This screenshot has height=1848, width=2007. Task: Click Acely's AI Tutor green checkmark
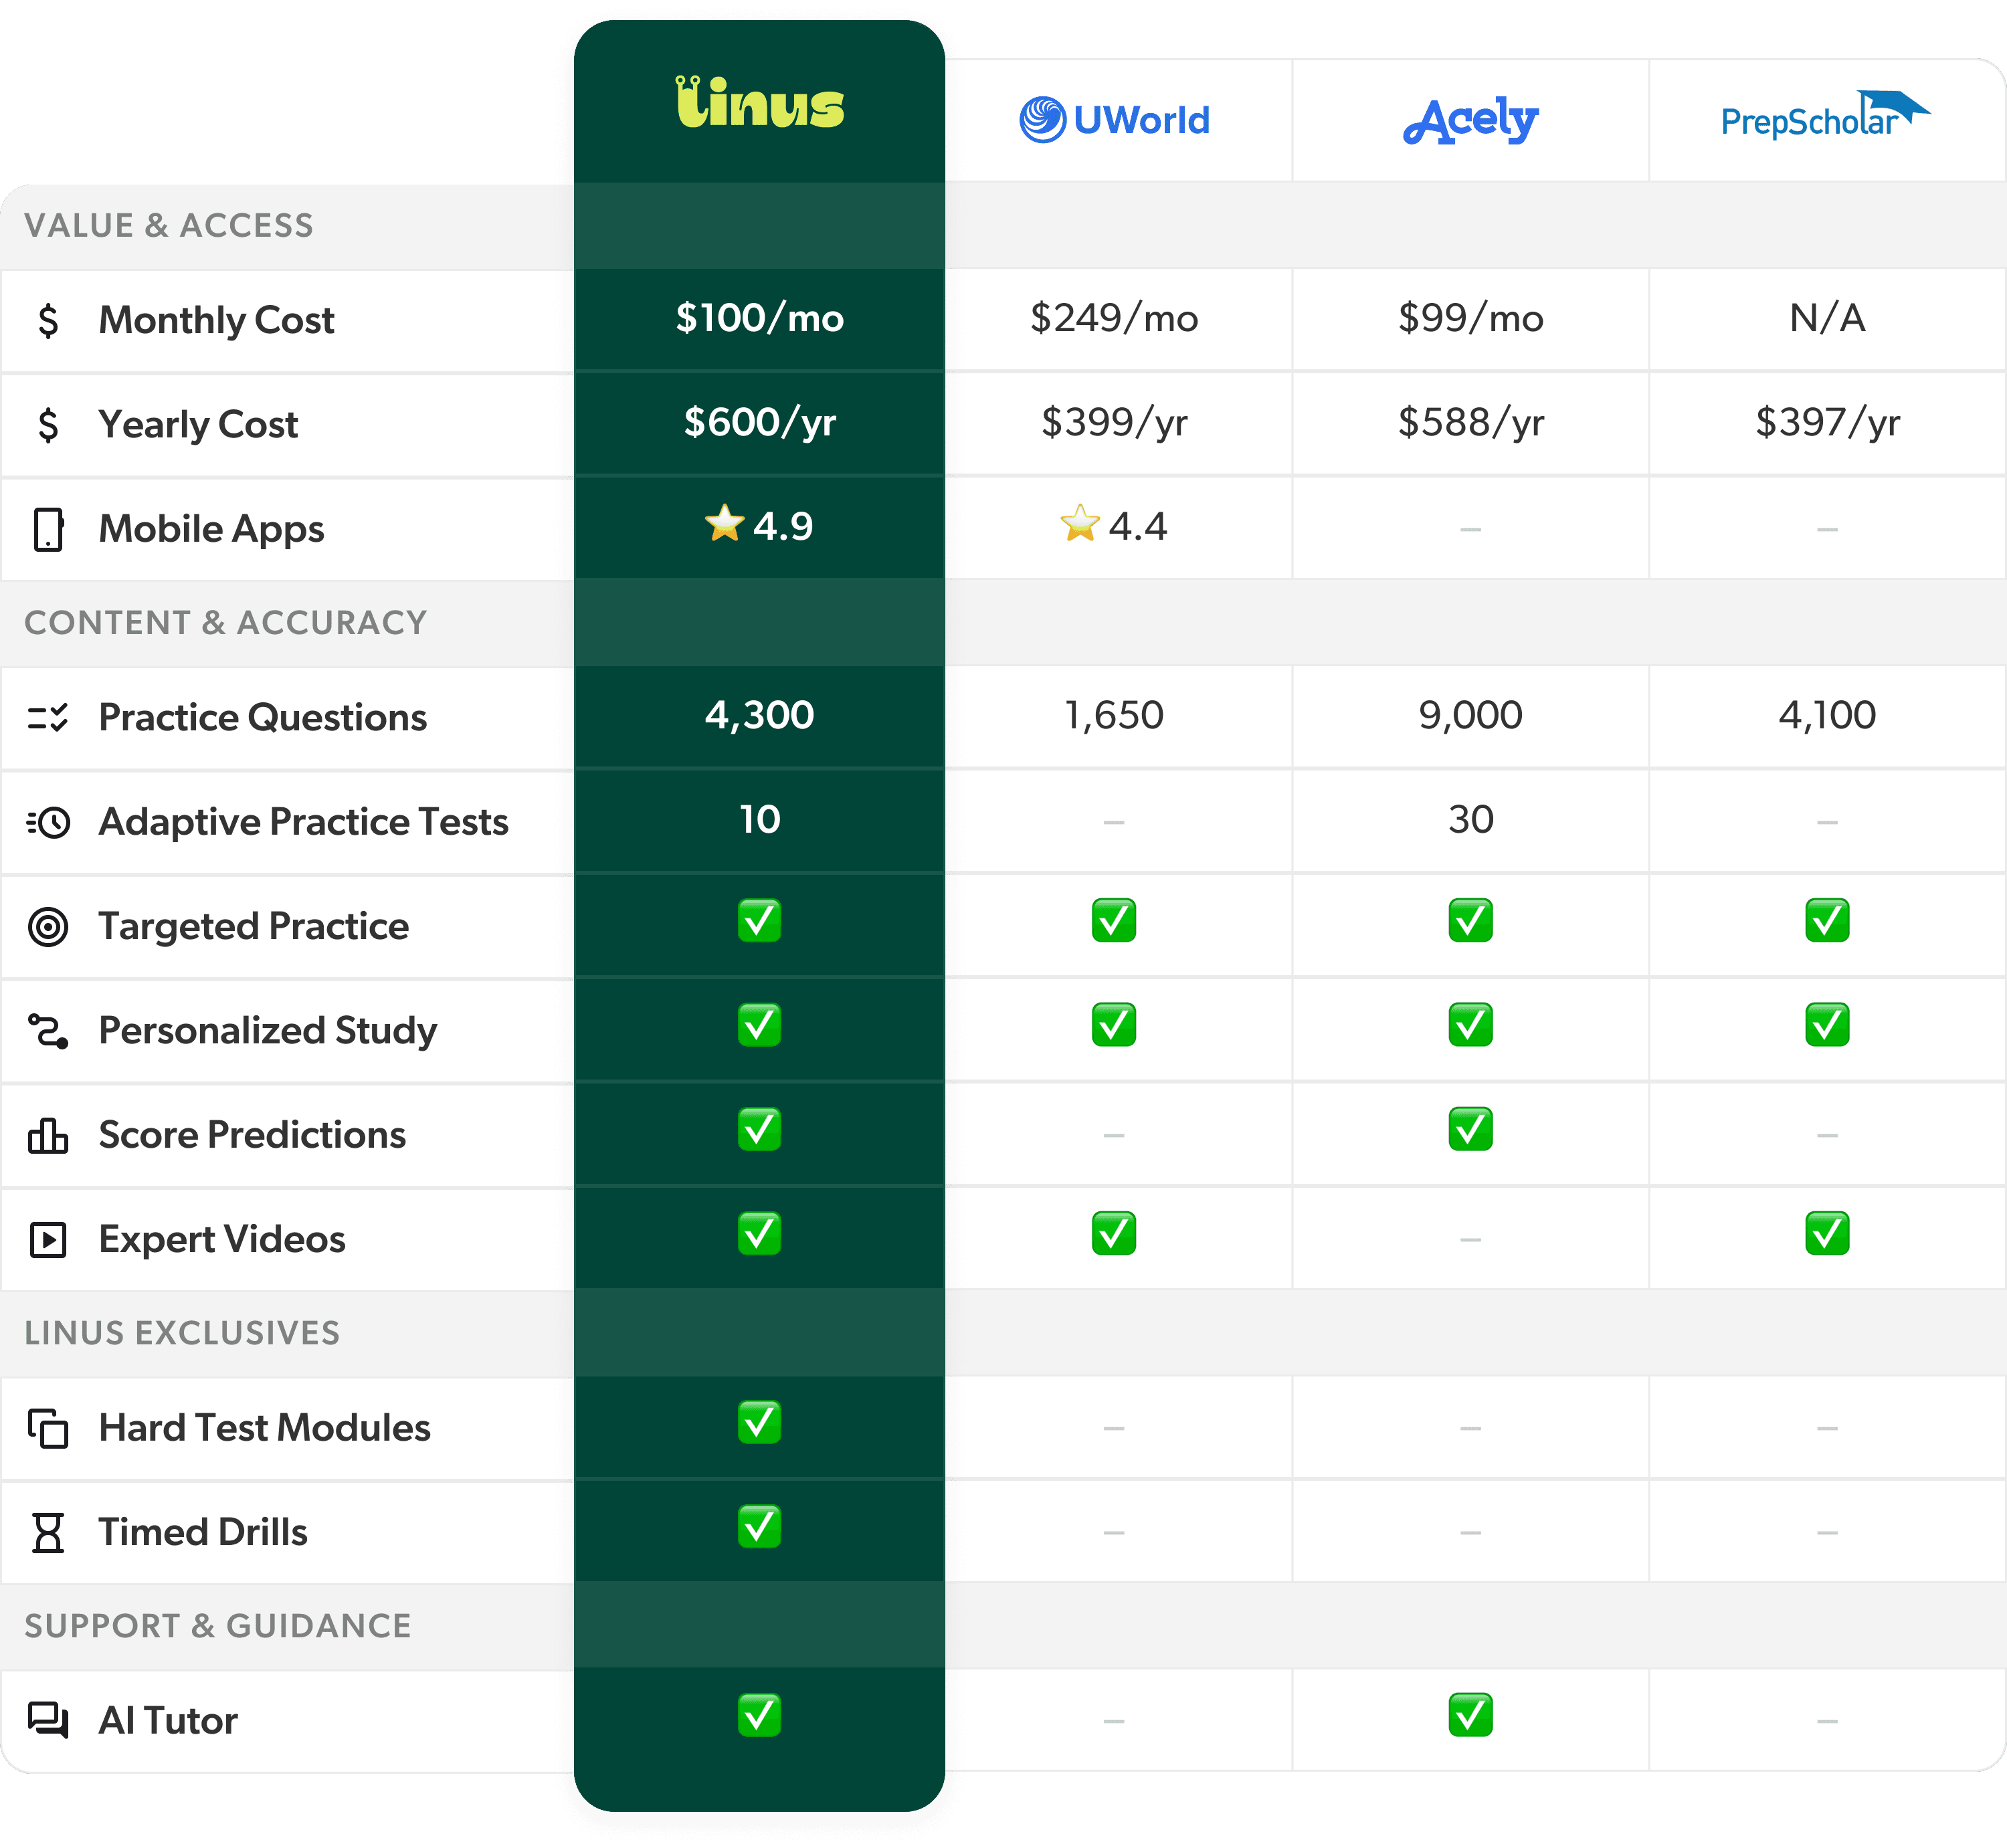tap(1470, 1715)
